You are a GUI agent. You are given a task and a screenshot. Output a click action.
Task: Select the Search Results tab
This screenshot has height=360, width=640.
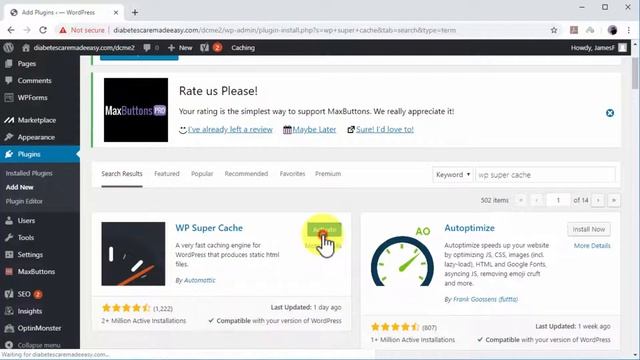[x=122, y=174]
